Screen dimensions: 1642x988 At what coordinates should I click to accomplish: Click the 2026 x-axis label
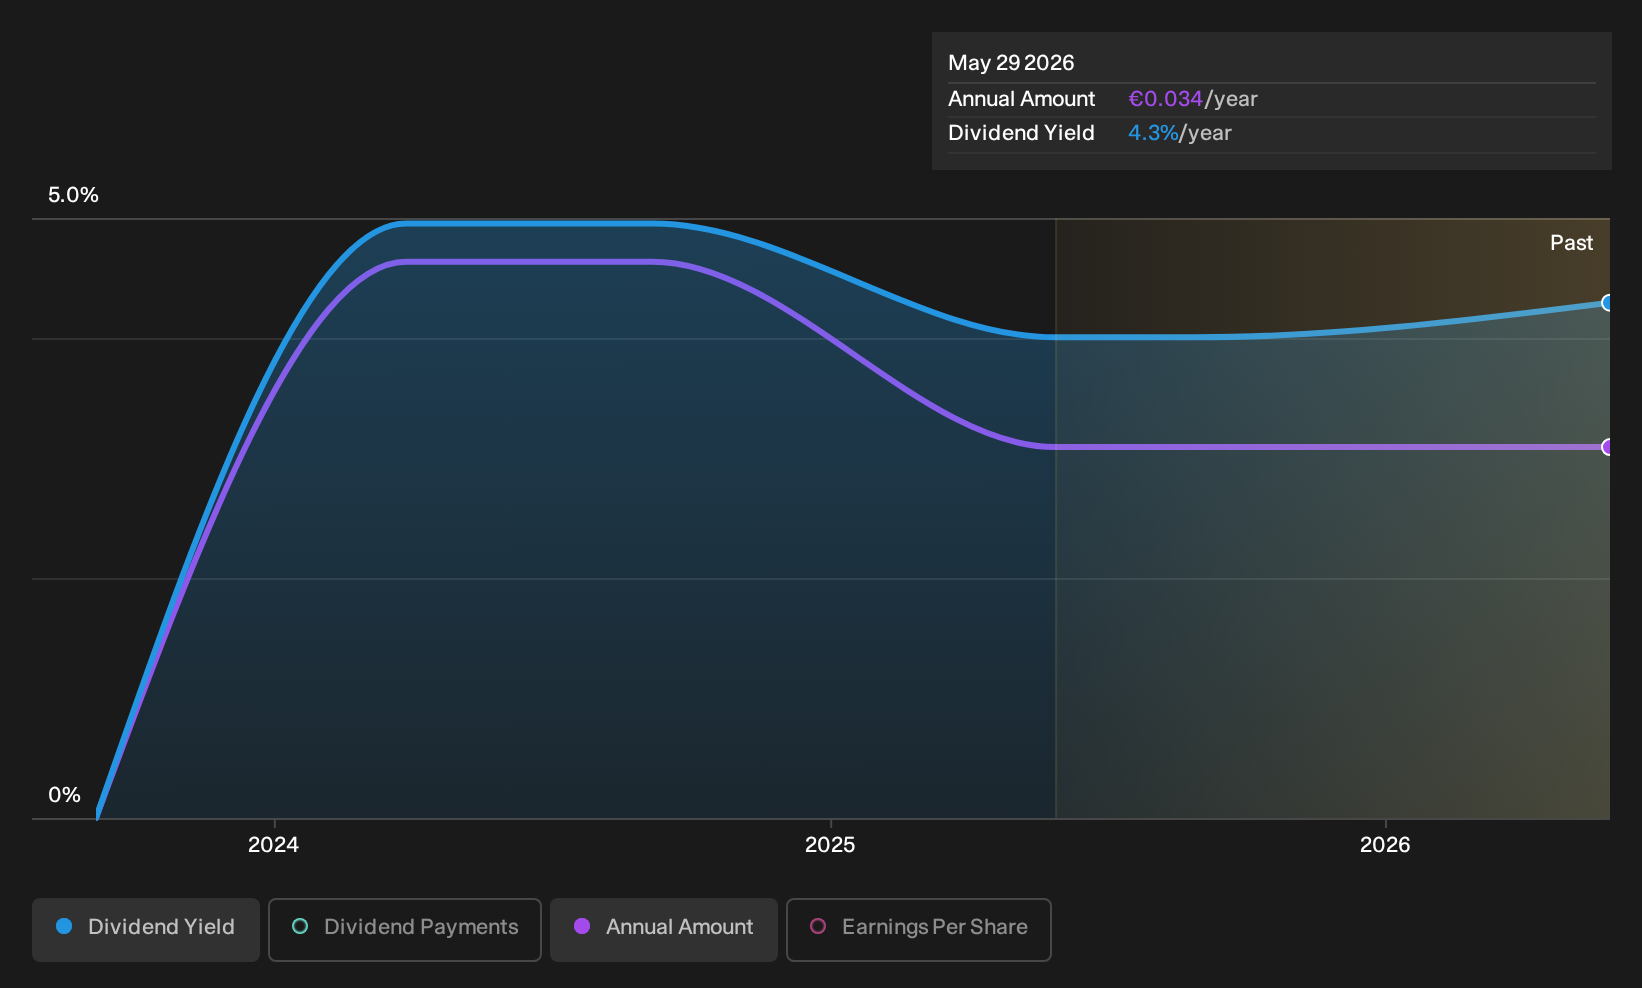point(1385,845)
